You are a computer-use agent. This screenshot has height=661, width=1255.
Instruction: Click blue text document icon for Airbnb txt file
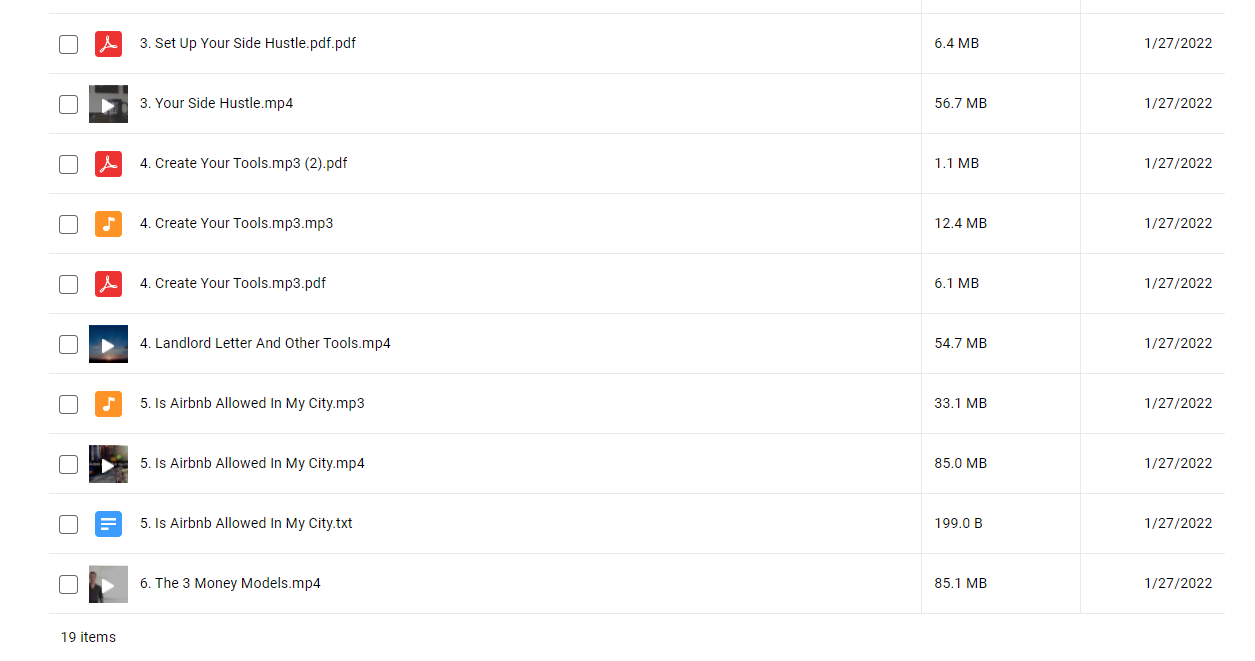[x=108, y=524]
